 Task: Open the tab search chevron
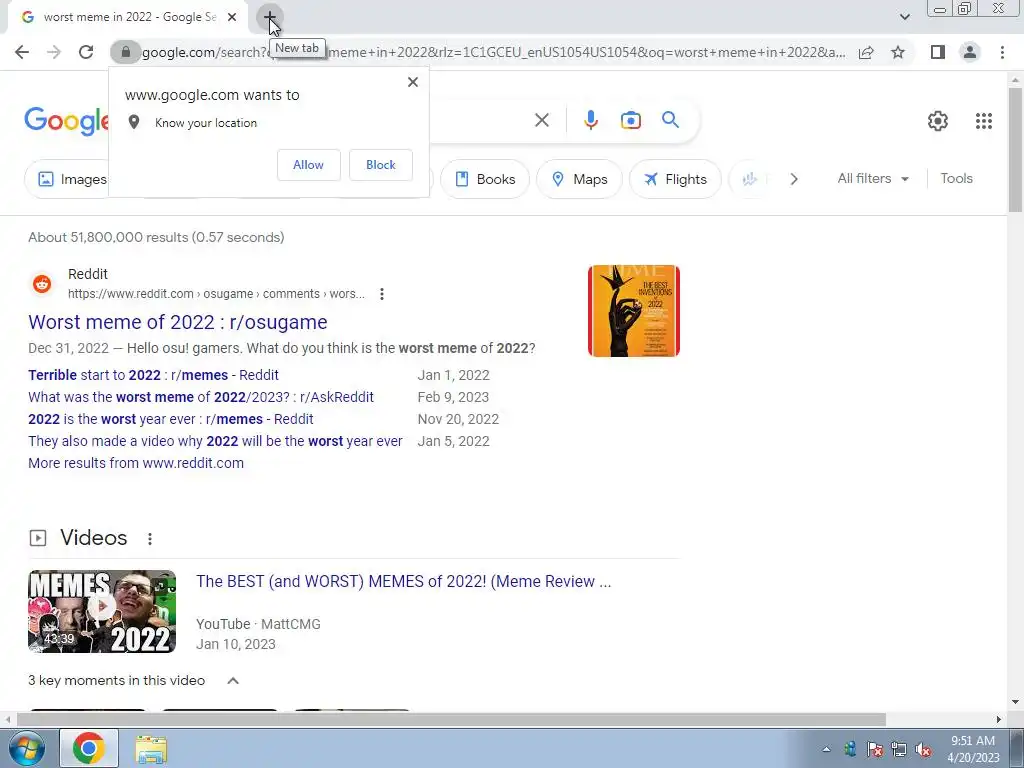click(904, 17)
